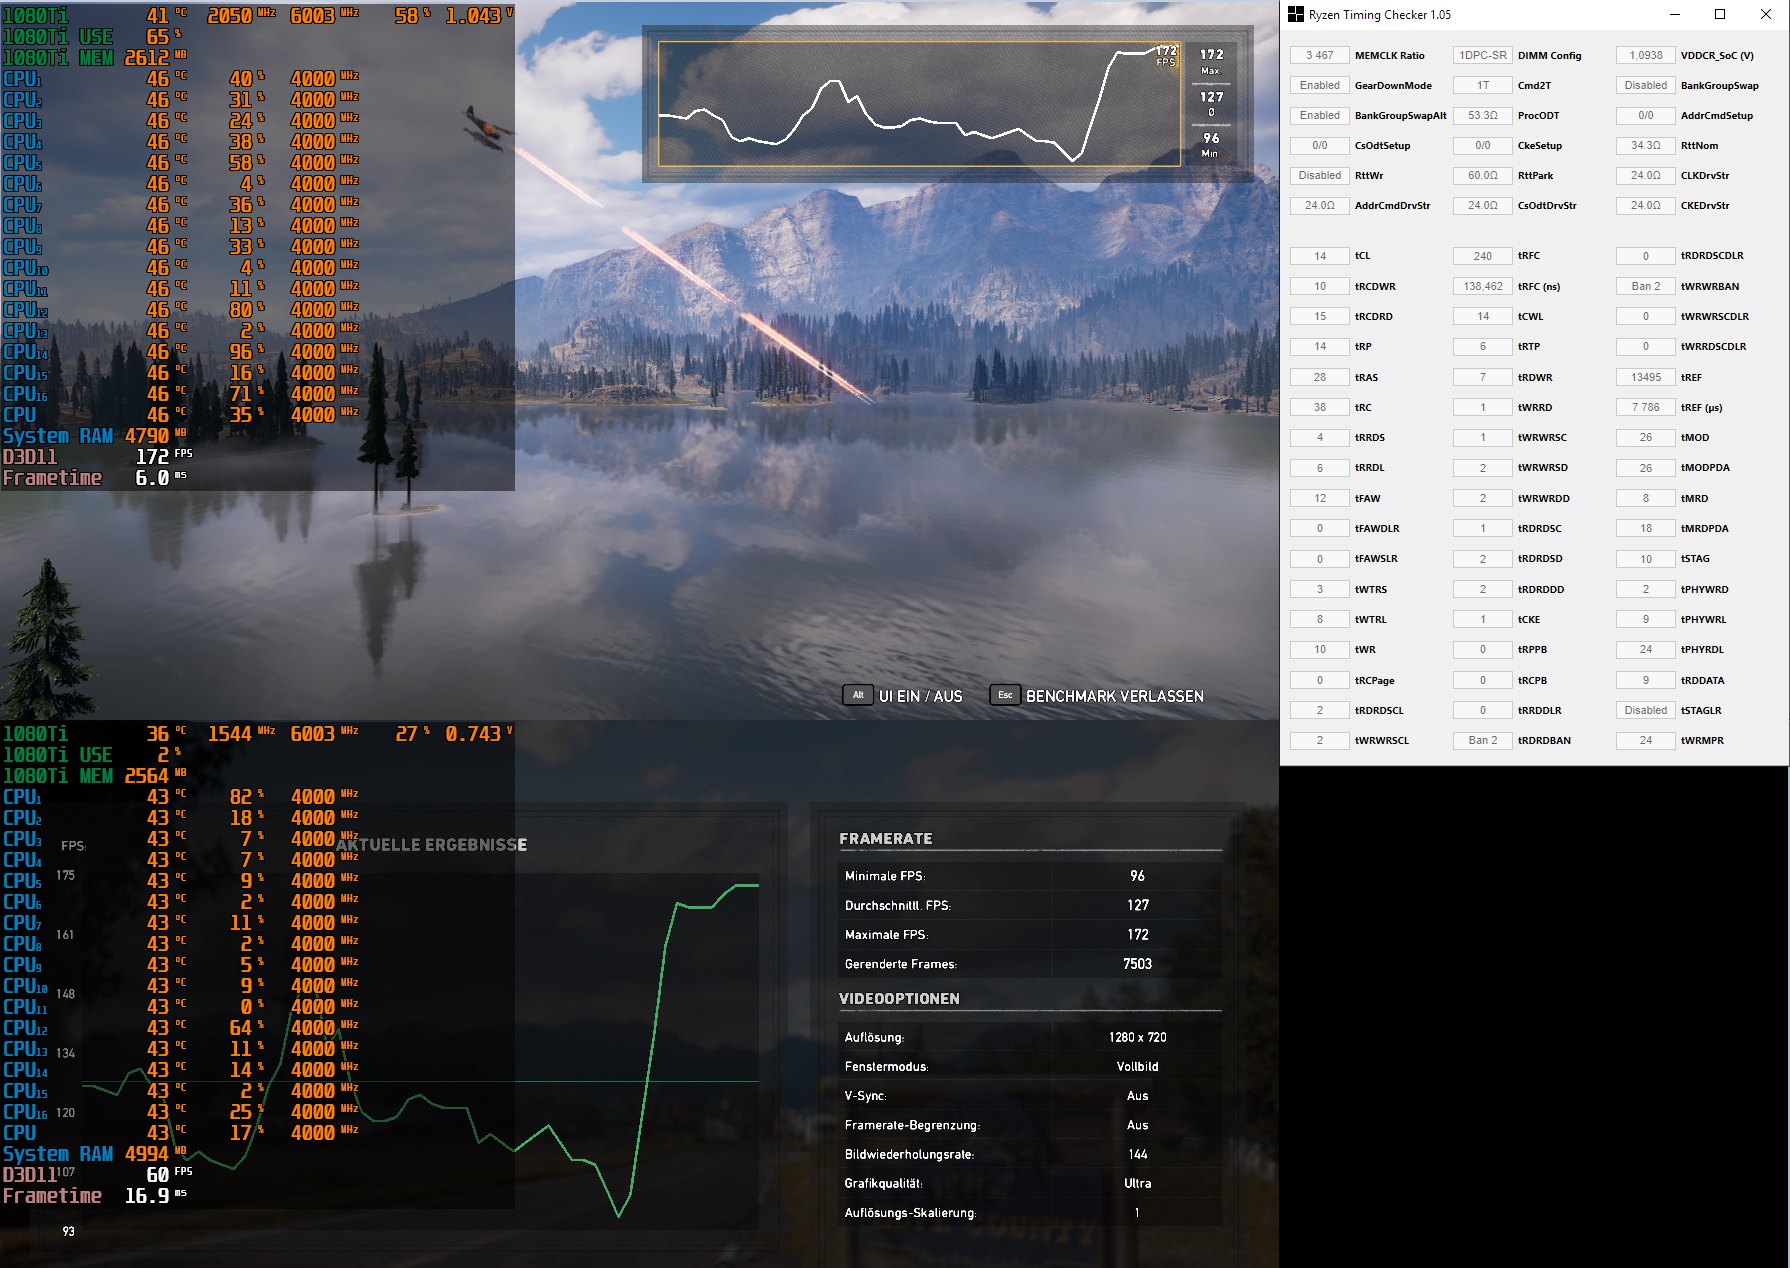Click the 1080Ti USE 65 % readout

[93, 37]
